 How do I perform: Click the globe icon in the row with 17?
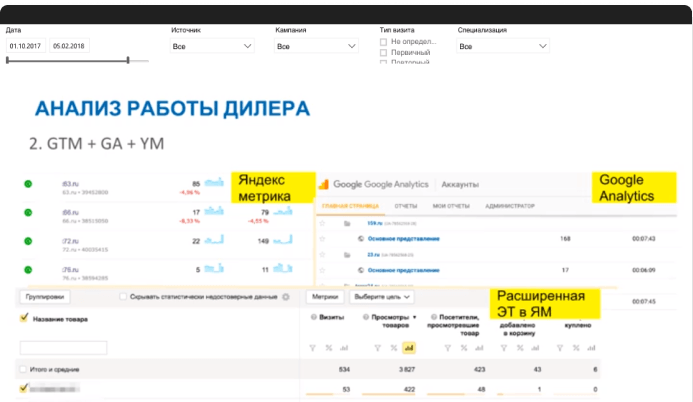coord(361,270)
